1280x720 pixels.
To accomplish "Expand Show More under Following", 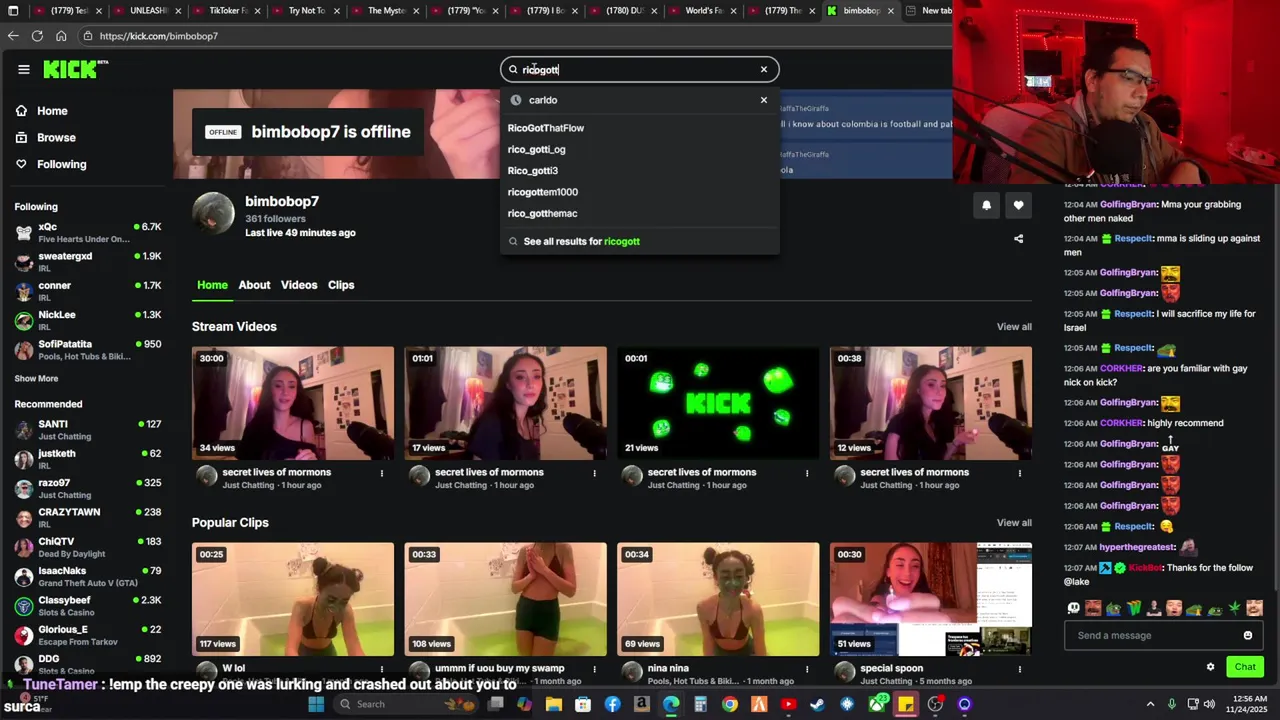I will pyautogui.click(x=36, y=379).
